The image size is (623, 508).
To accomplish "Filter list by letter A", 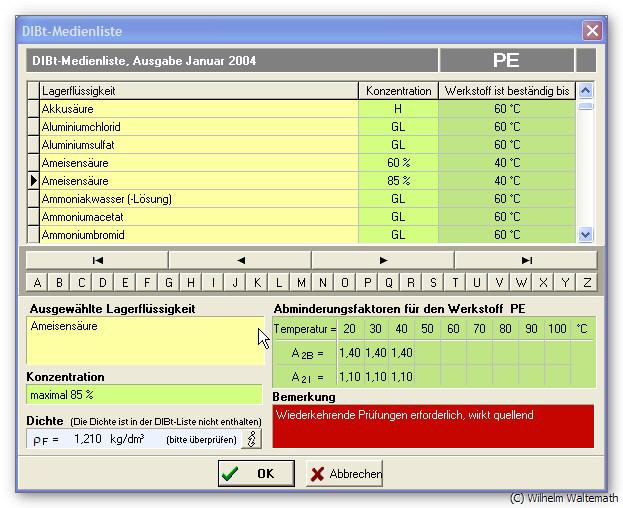I will tap(37, 283).
